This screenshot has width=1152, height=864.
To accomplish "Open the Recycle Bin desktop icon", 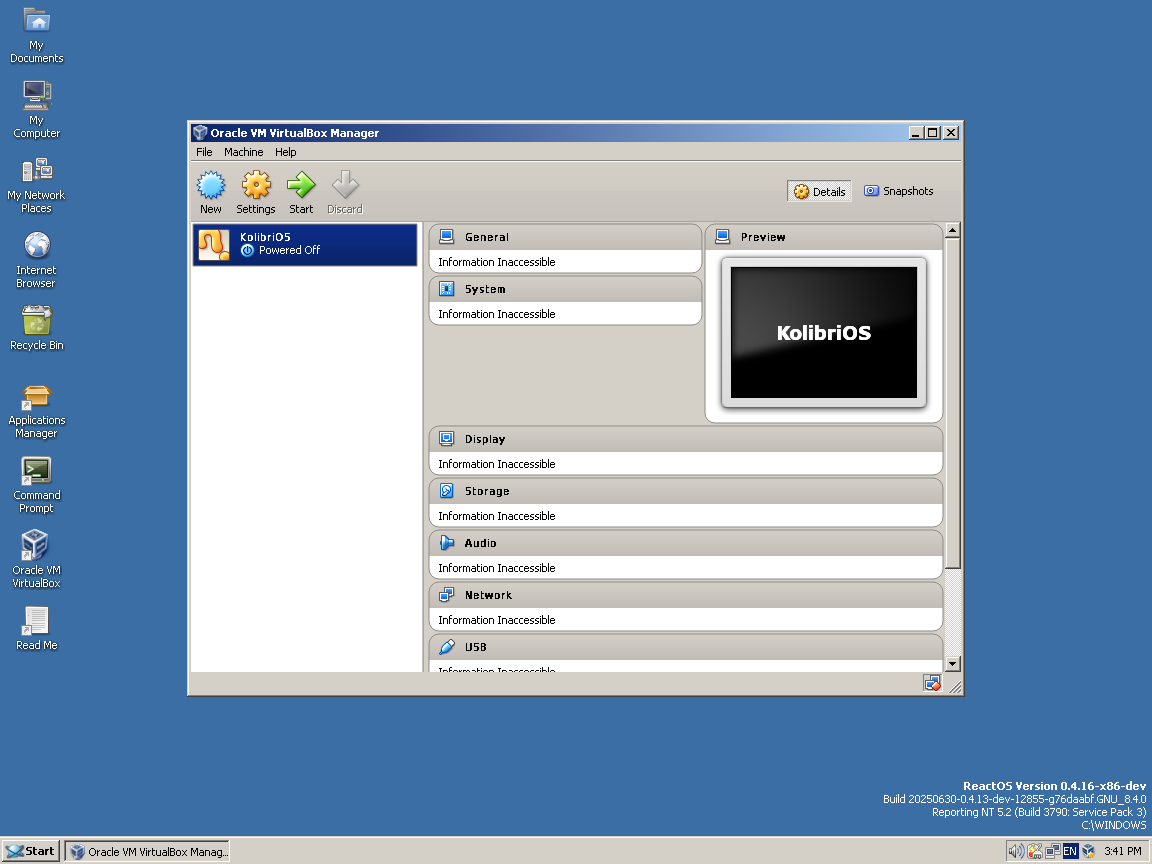I will [x=36, y=328].
